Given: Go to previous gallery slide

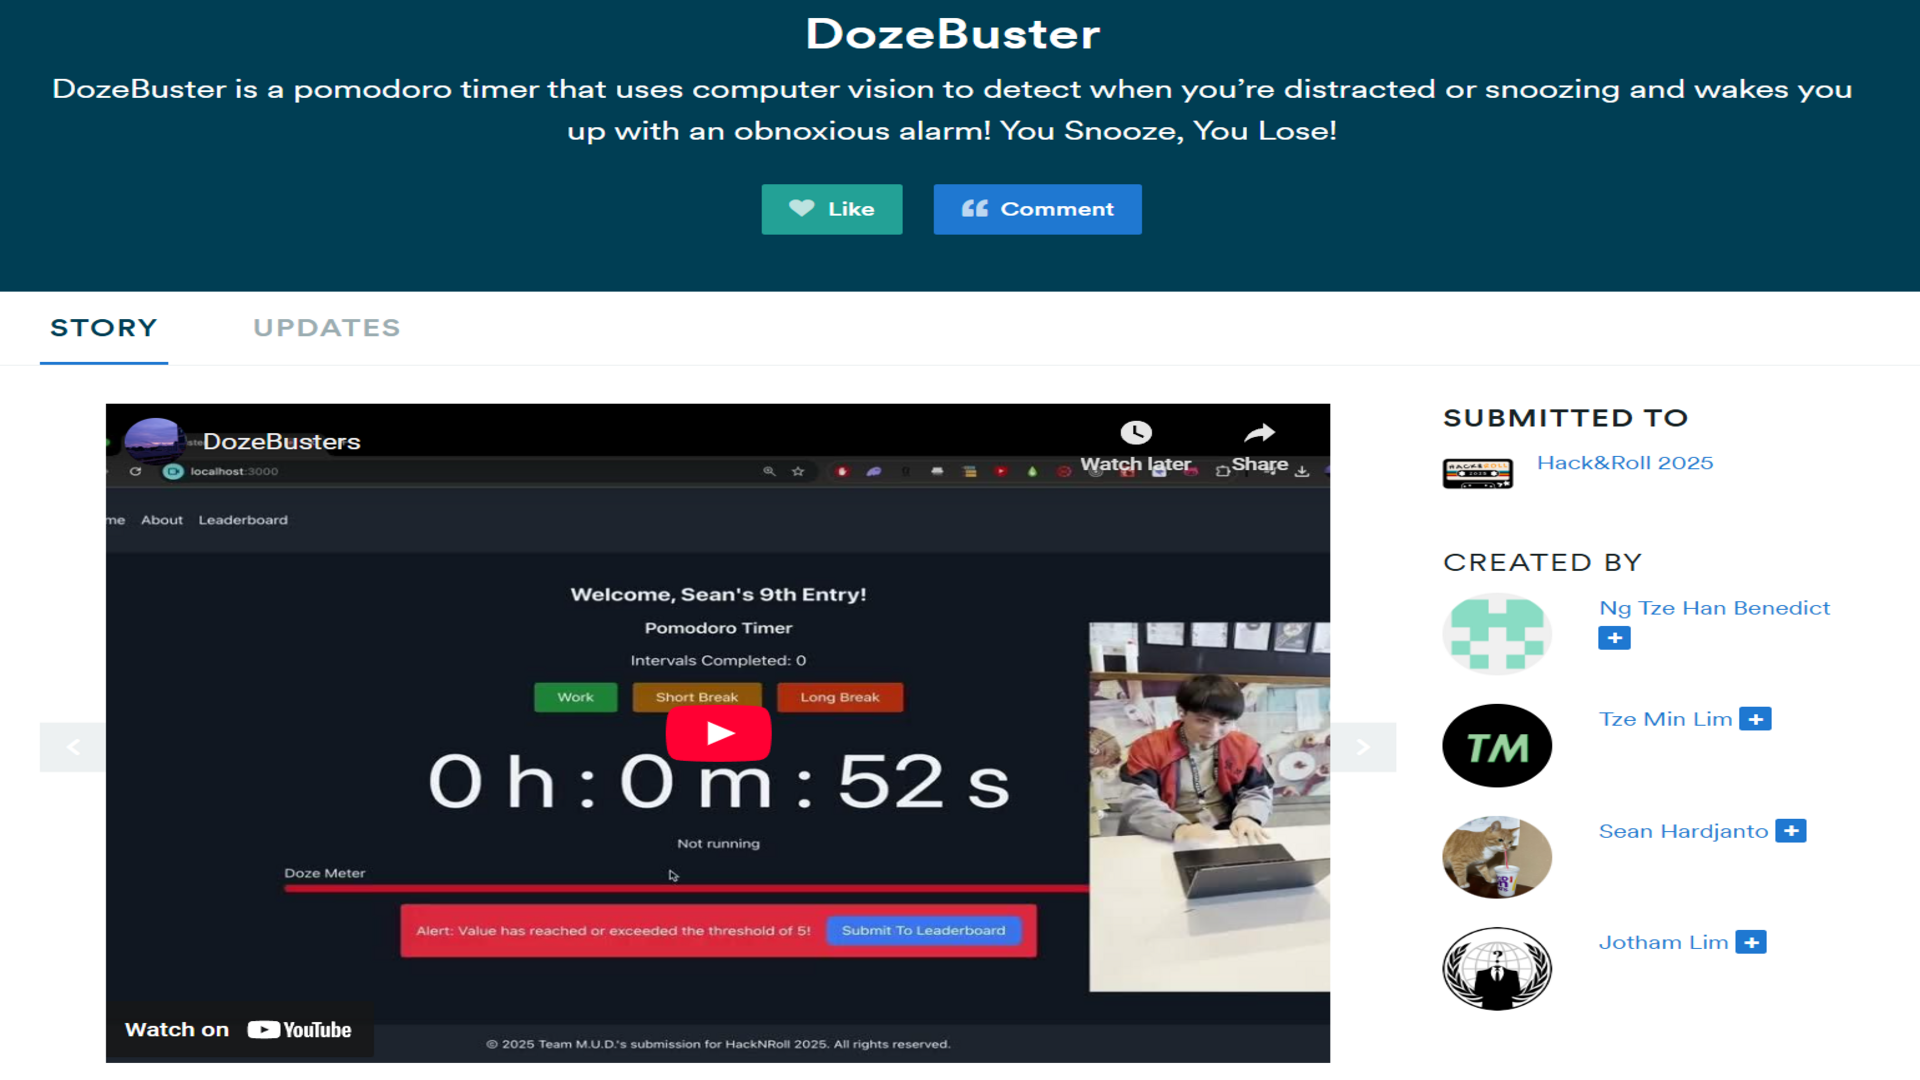Looking at the screenshot, I should pyautogui.click(x=73, y=747).
